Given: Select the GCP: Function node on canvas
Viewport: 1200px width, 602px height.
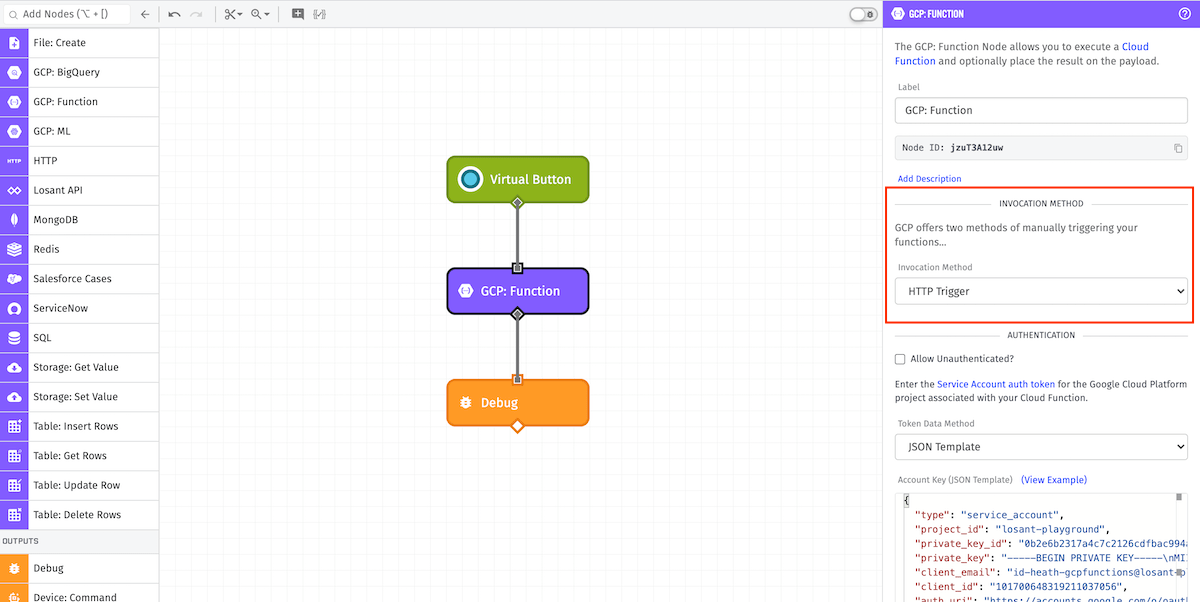Looking at the screenshot, I should pos(517,291).
